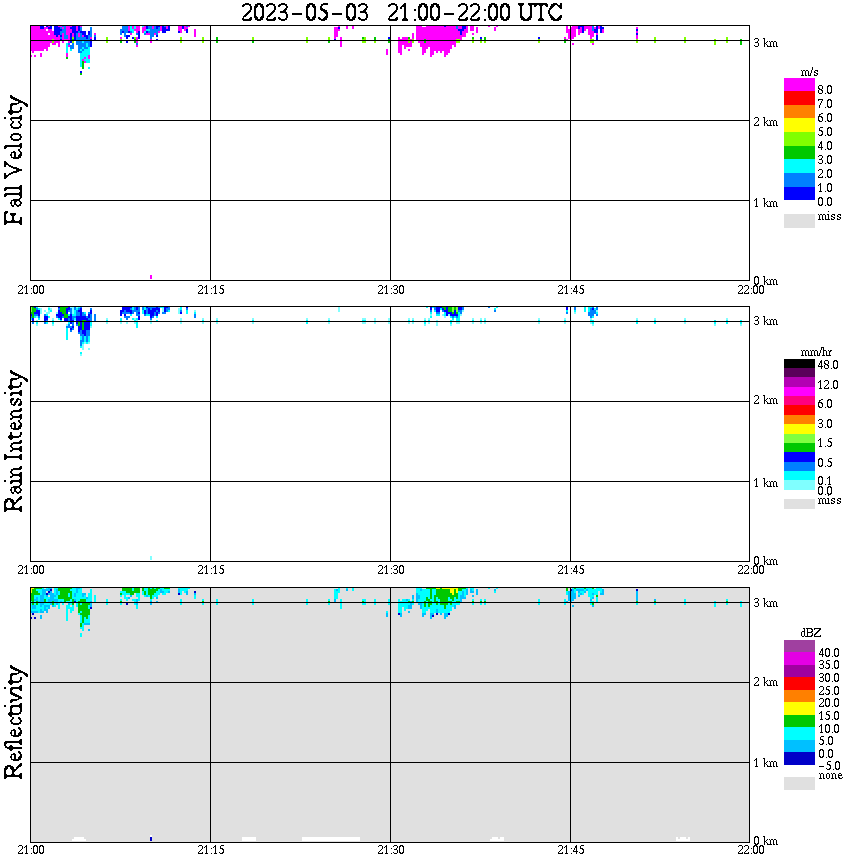The image size is (850, 868).
Task: Pick the green 10.0 swatch in dBZ legend
Action: tap(799, 721)
